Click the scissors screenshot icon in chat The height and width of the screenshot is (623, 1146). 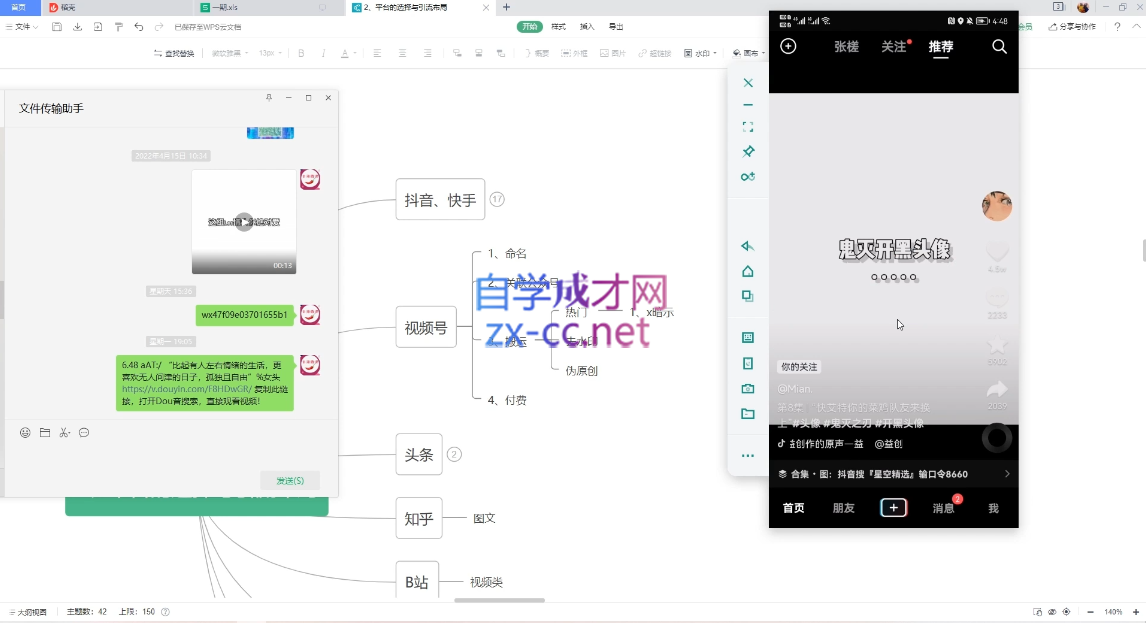[x=64, y=433]
